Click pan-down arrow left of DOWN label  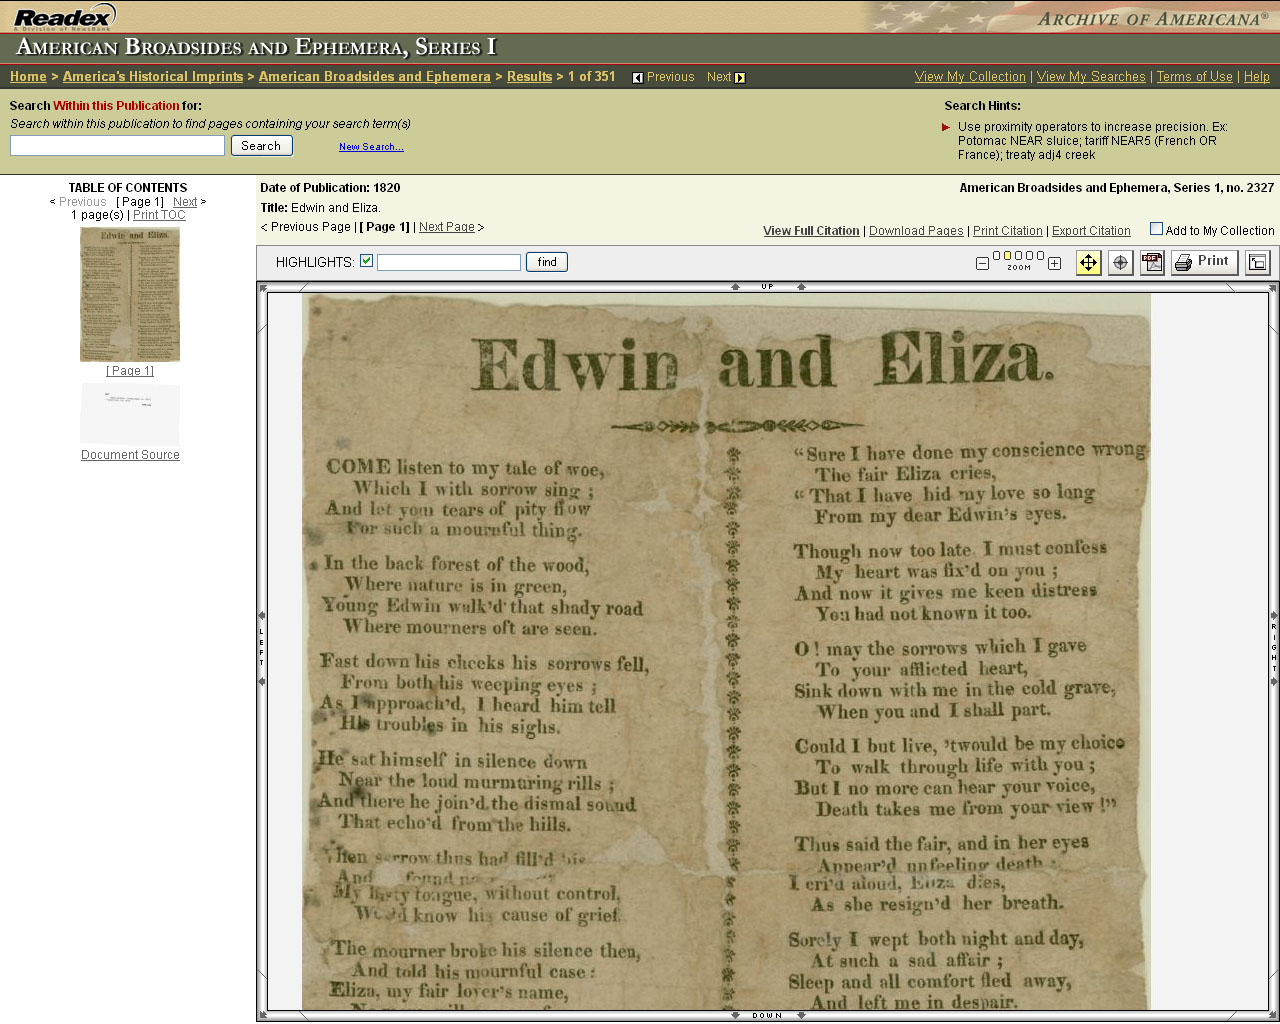736,1015
